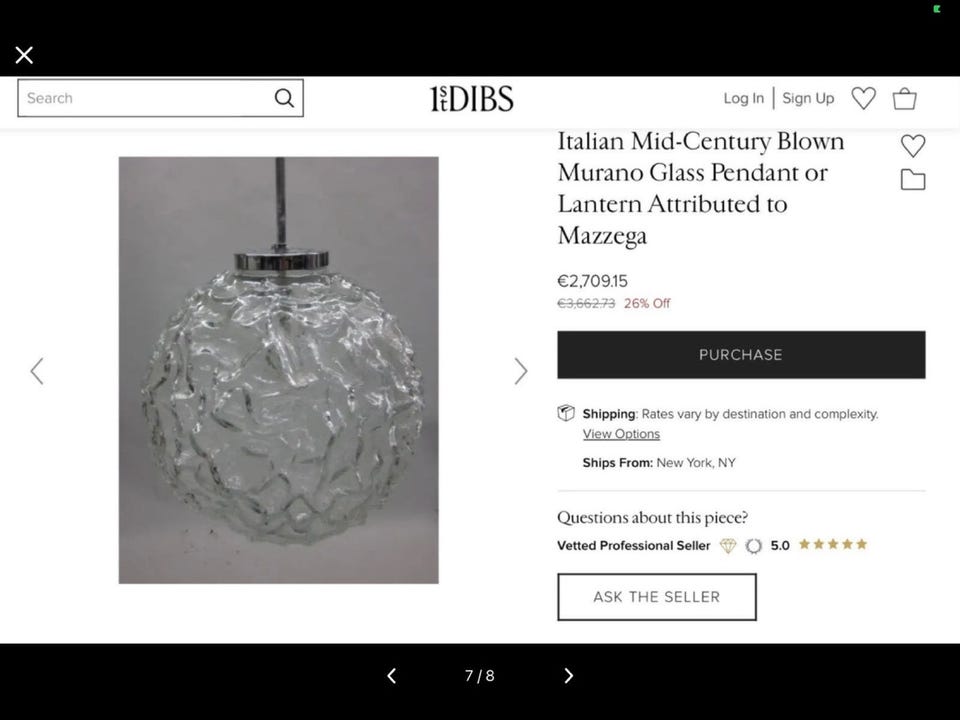The image size is (960, 720).
Task: Click the five-star seller rating
Action: coord(833,544)
